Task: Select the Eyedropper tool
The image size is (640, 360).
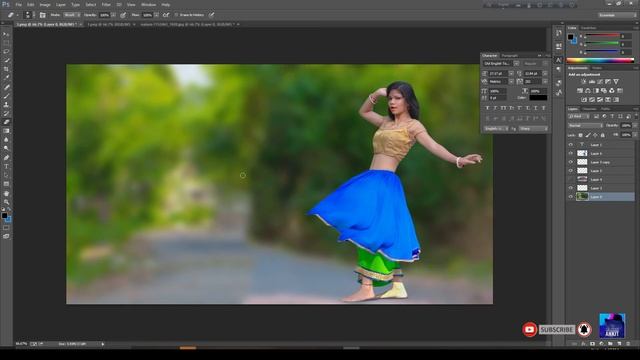Action: tap(6, 78)
